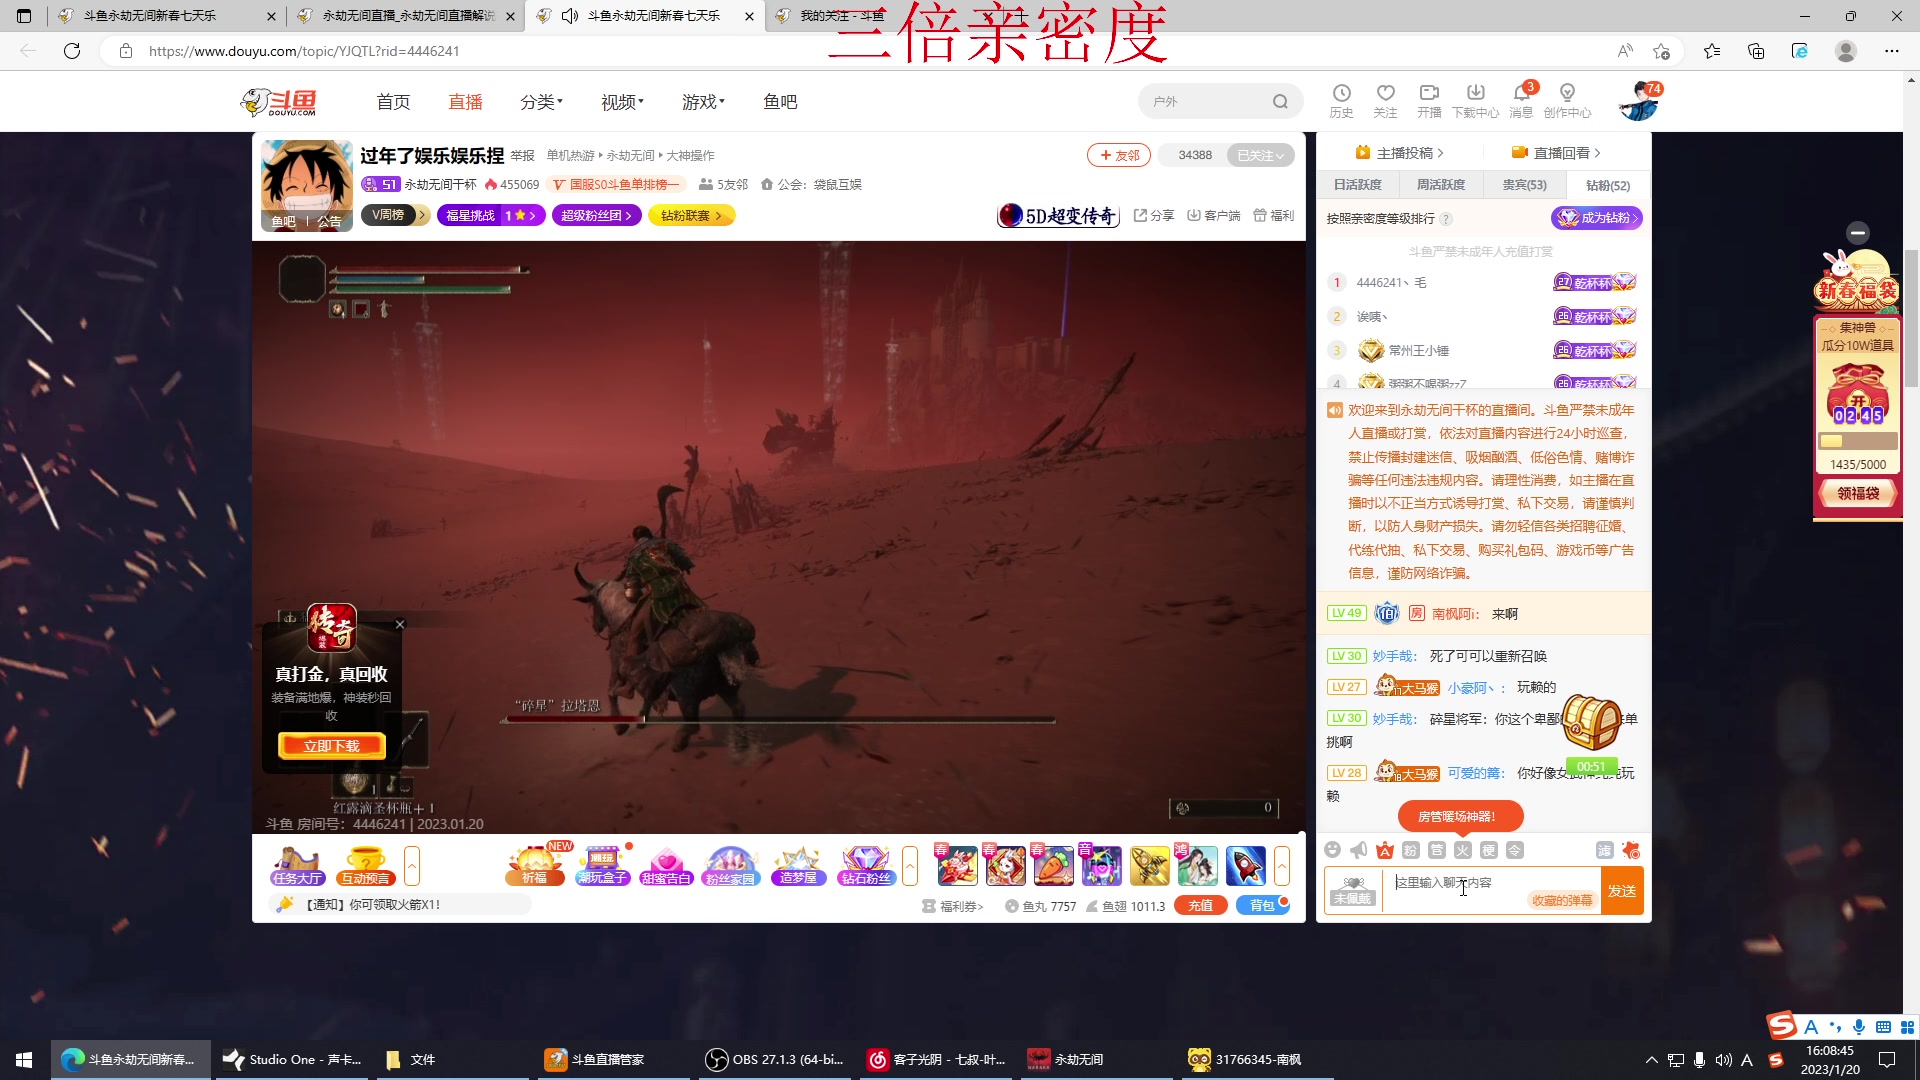Toggle the 滤 danmaku filter button
This screenshot has width=1920, height=1080.
tap(1604, 850)
